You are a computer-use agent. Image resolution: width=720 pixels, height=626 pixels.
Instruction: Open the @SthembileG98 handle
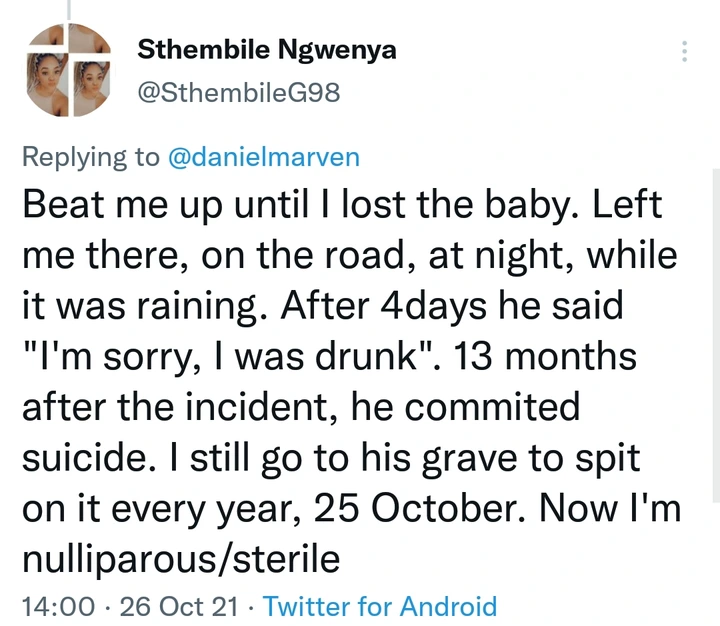pyautogui.click(x=239, y=93)
